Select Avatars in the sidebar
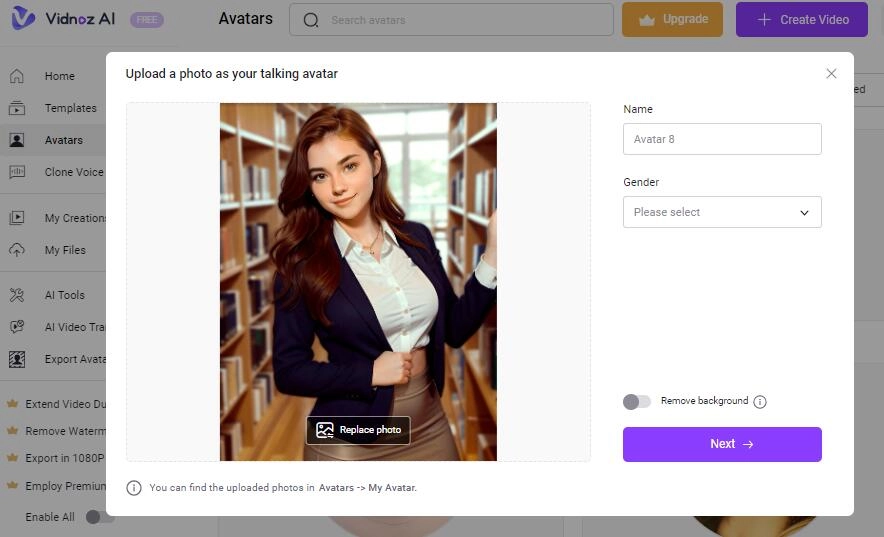The image size is (884, 537). [53, 140]
